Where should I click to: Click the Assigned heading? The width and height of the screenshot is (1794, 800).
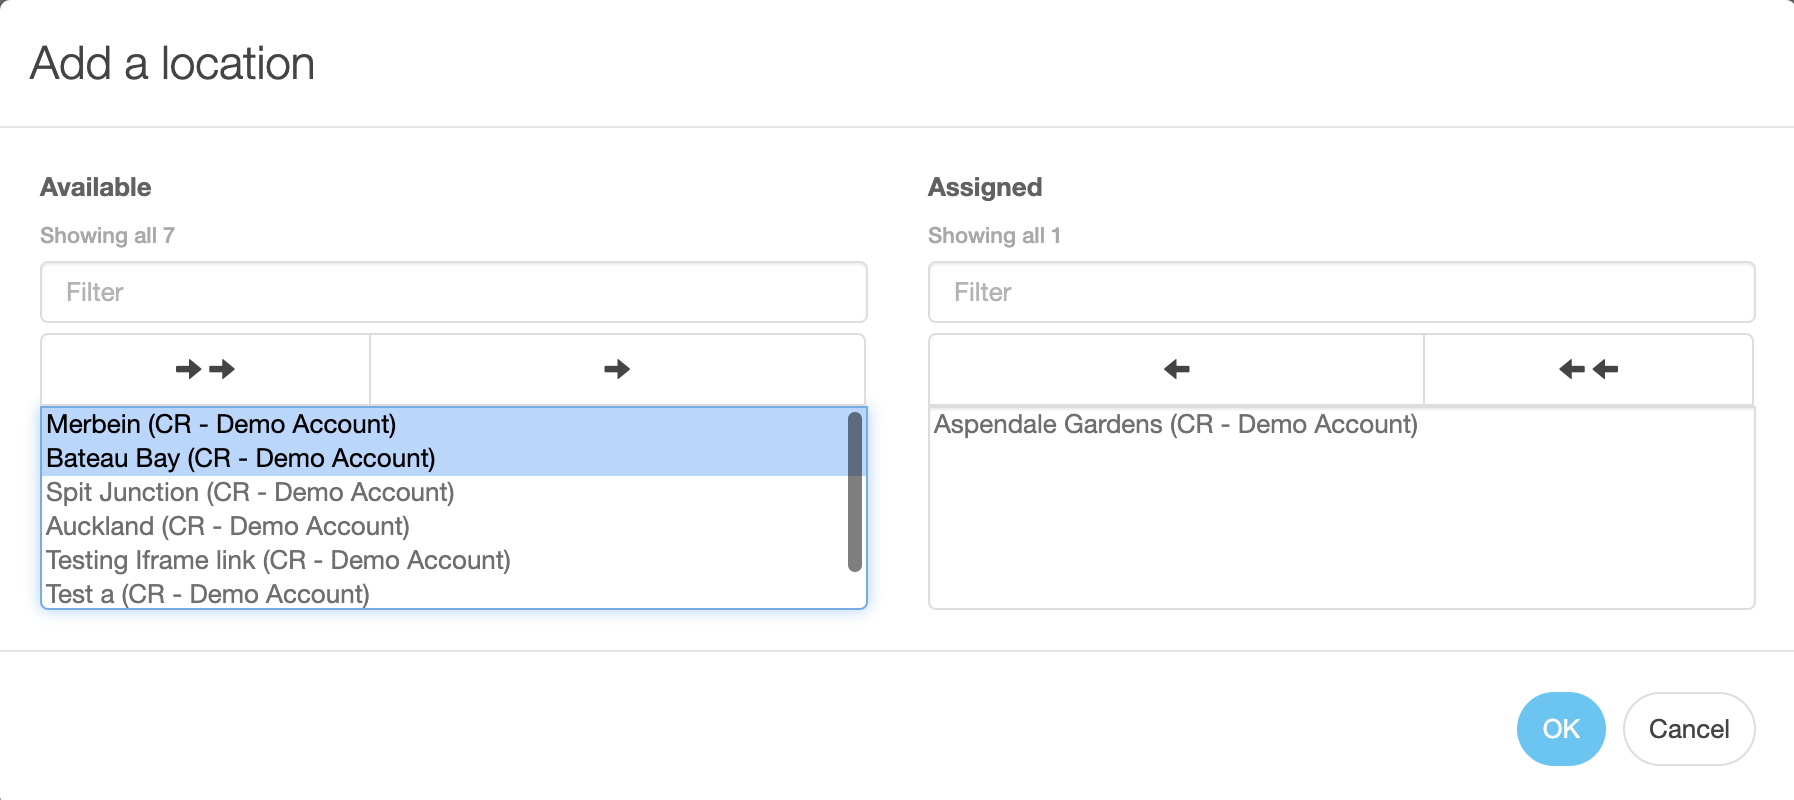pos(985,187)
